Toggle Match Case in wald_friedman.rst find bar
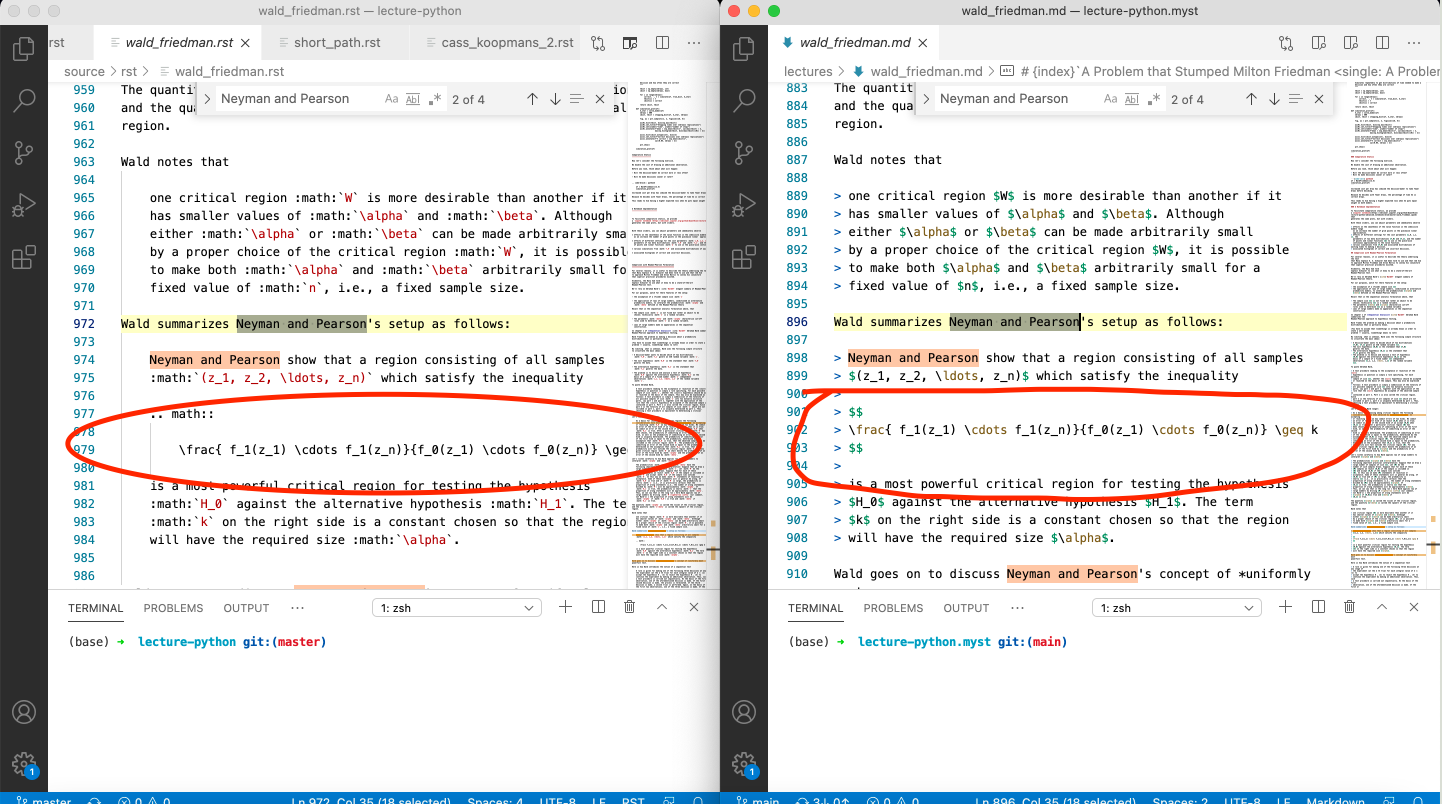This screenshot has height=804, width=1442. 391,99
